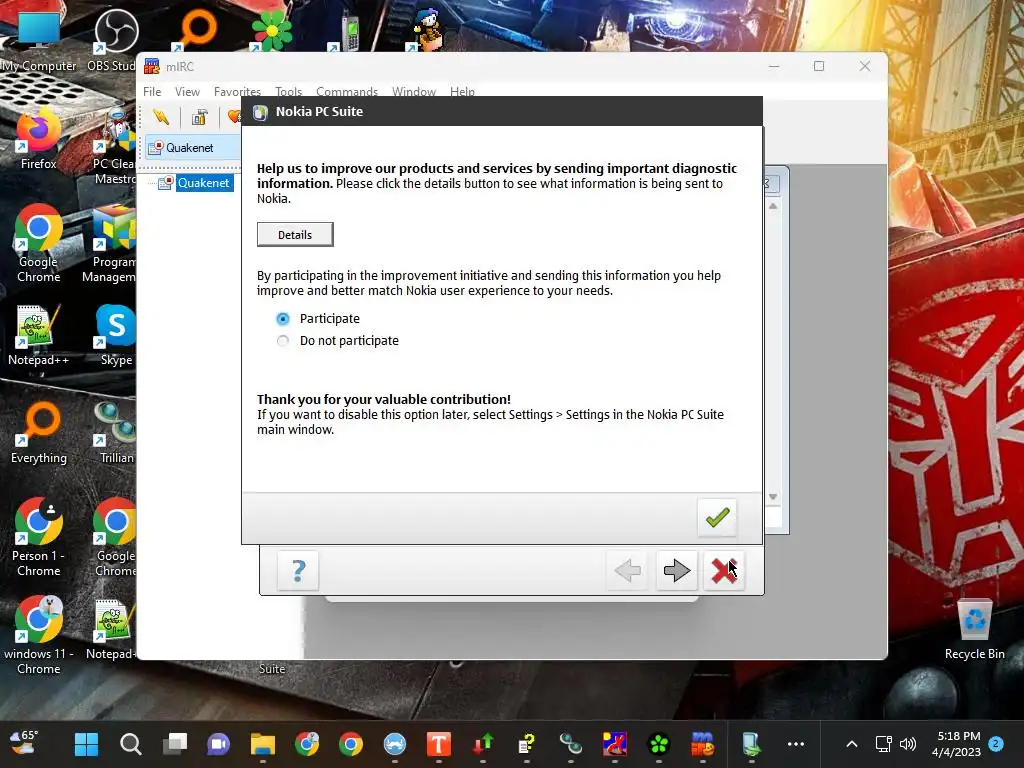
Task: Click the grayed back arrow button
Action: tap(628, 570)
